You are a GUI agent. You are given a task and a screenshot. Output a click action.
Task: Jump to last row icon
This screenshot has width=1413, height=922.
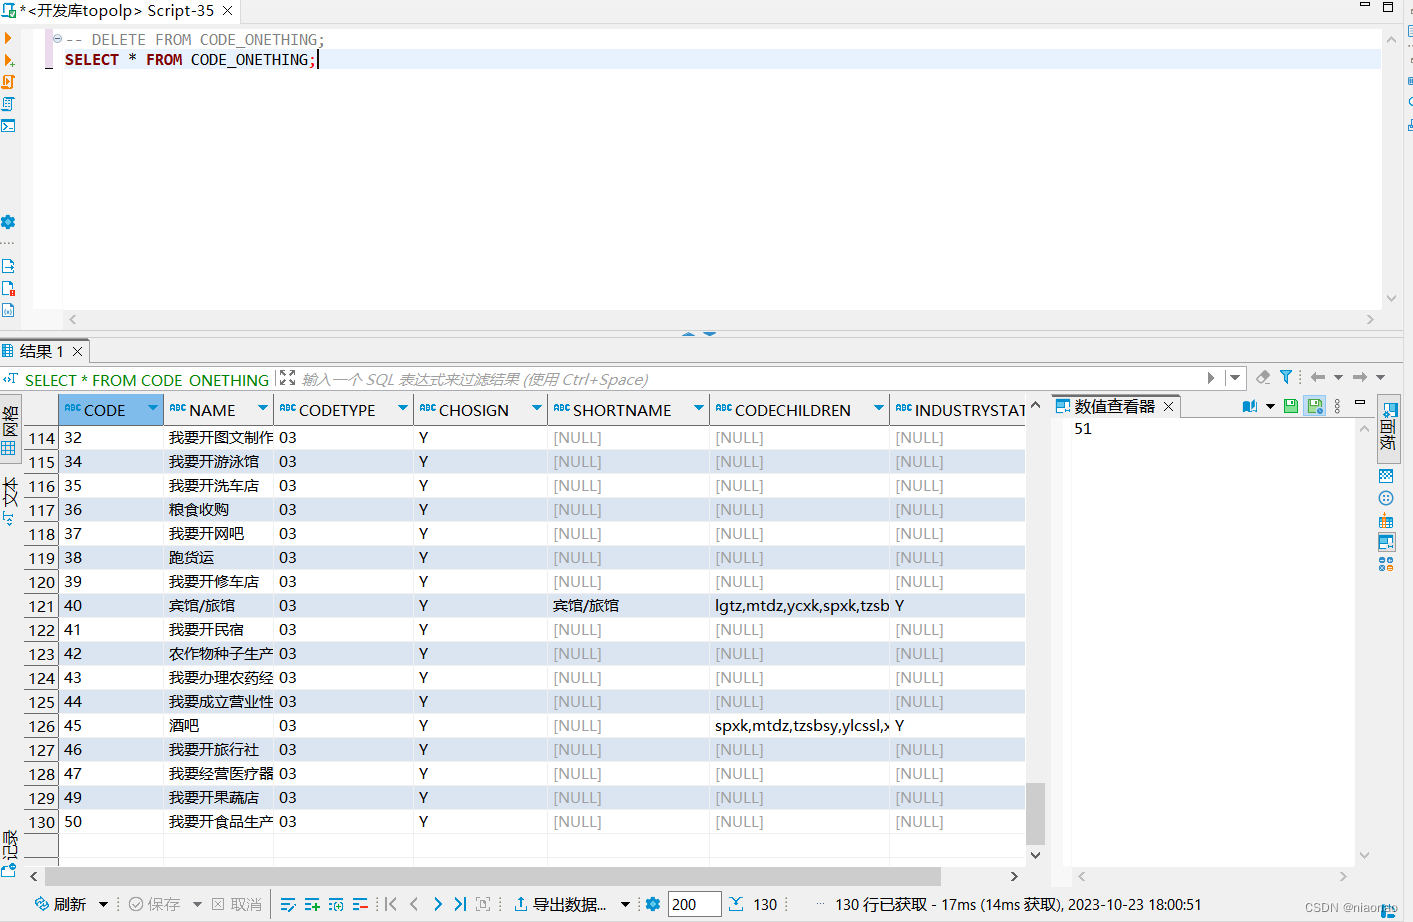point(460,904)
